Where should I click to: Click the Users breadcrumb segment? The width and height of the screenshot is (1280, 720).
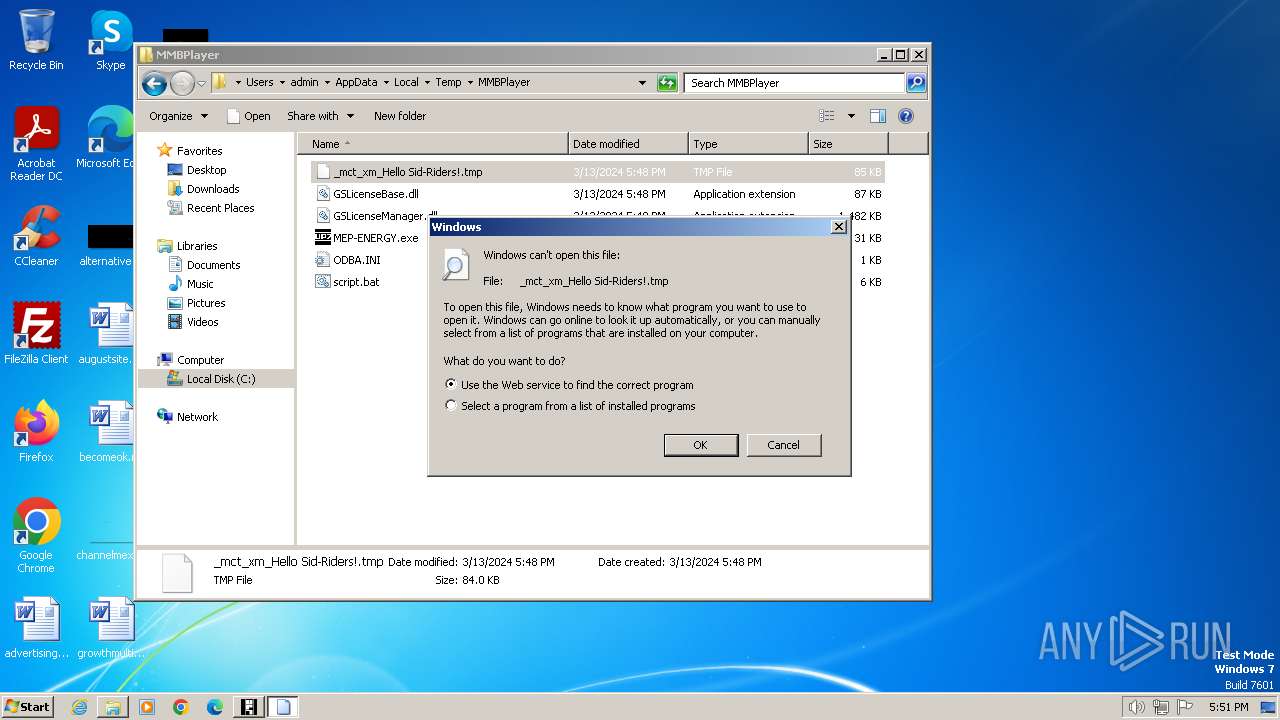pos(260,83)
